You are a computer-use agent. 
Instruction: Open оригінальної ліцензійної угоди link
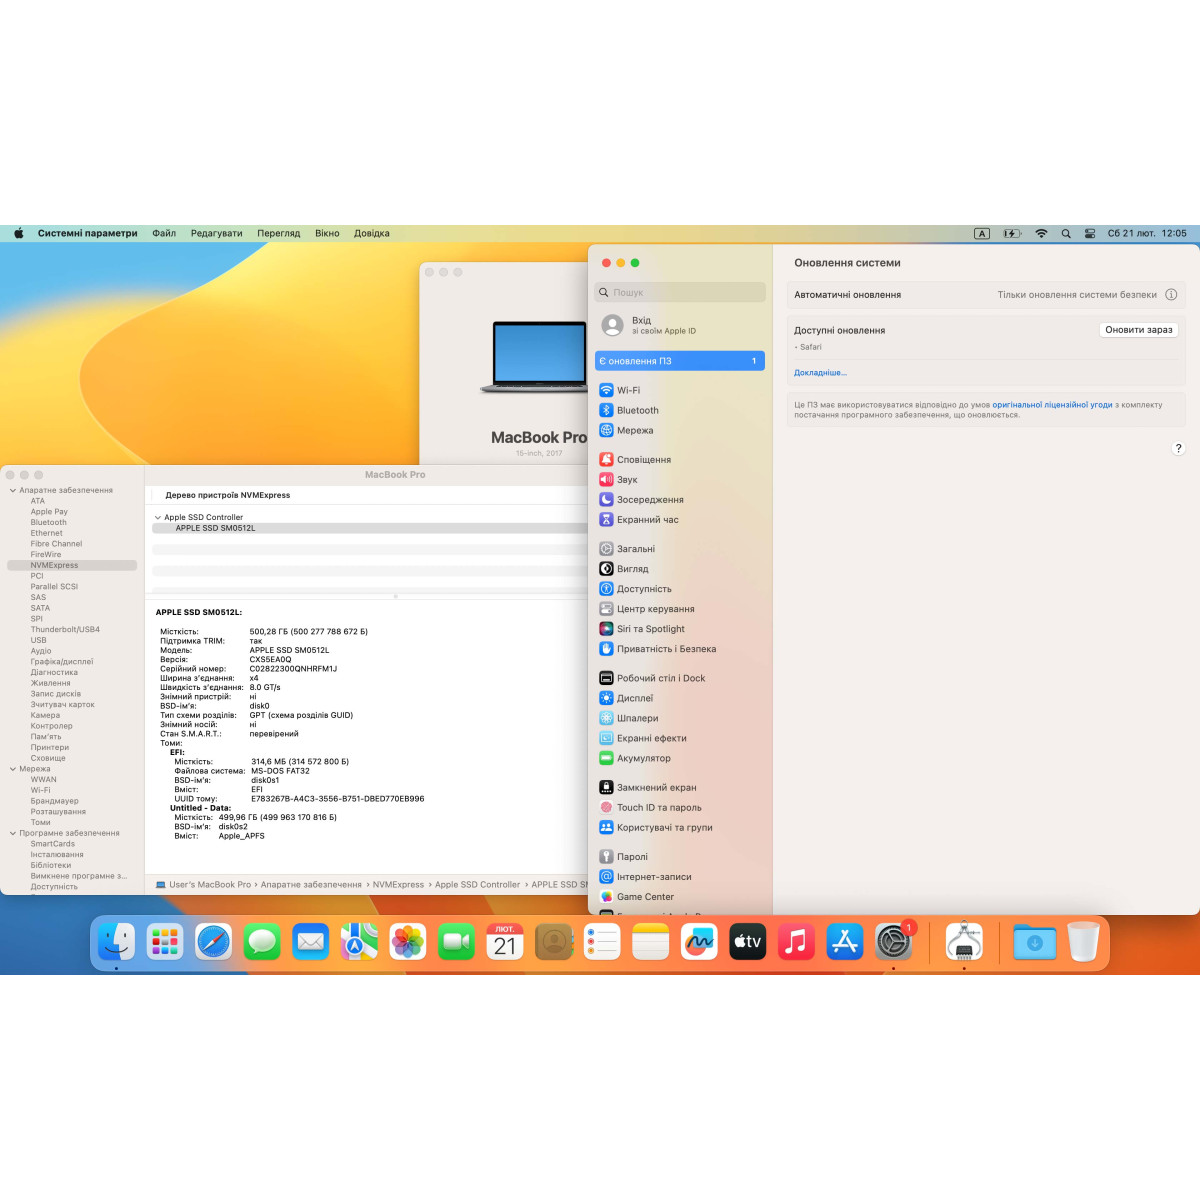pyautogui.click(x=1052, y=405)
